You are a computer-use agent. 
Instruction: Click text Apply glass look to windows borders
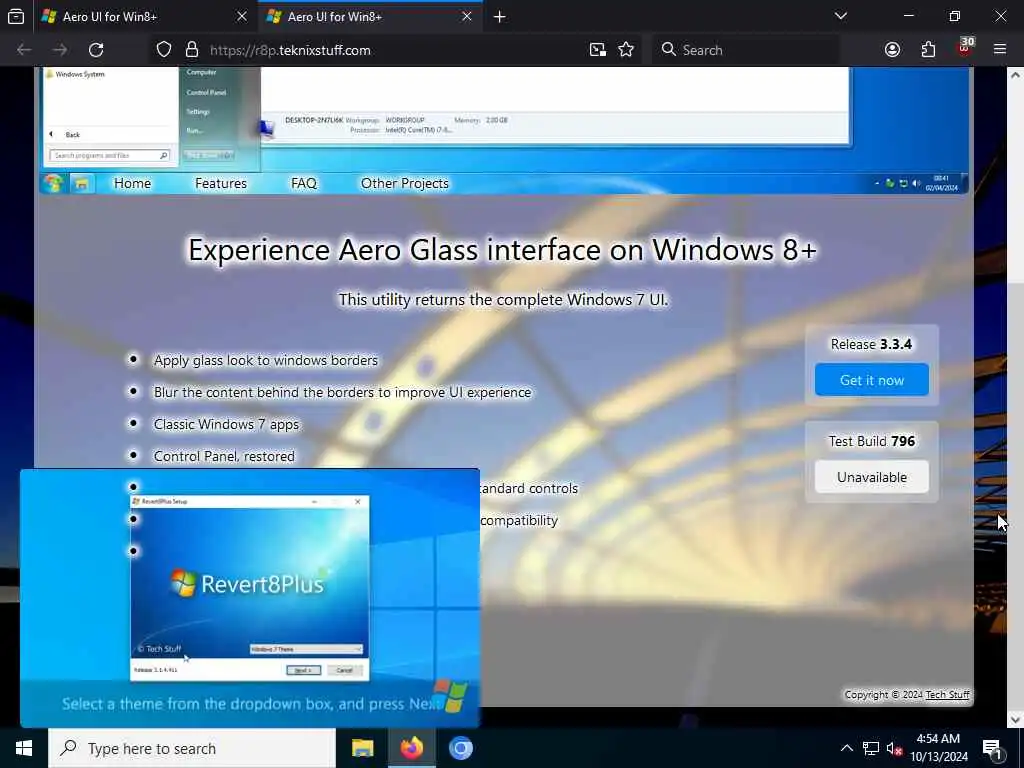[266, 360]
